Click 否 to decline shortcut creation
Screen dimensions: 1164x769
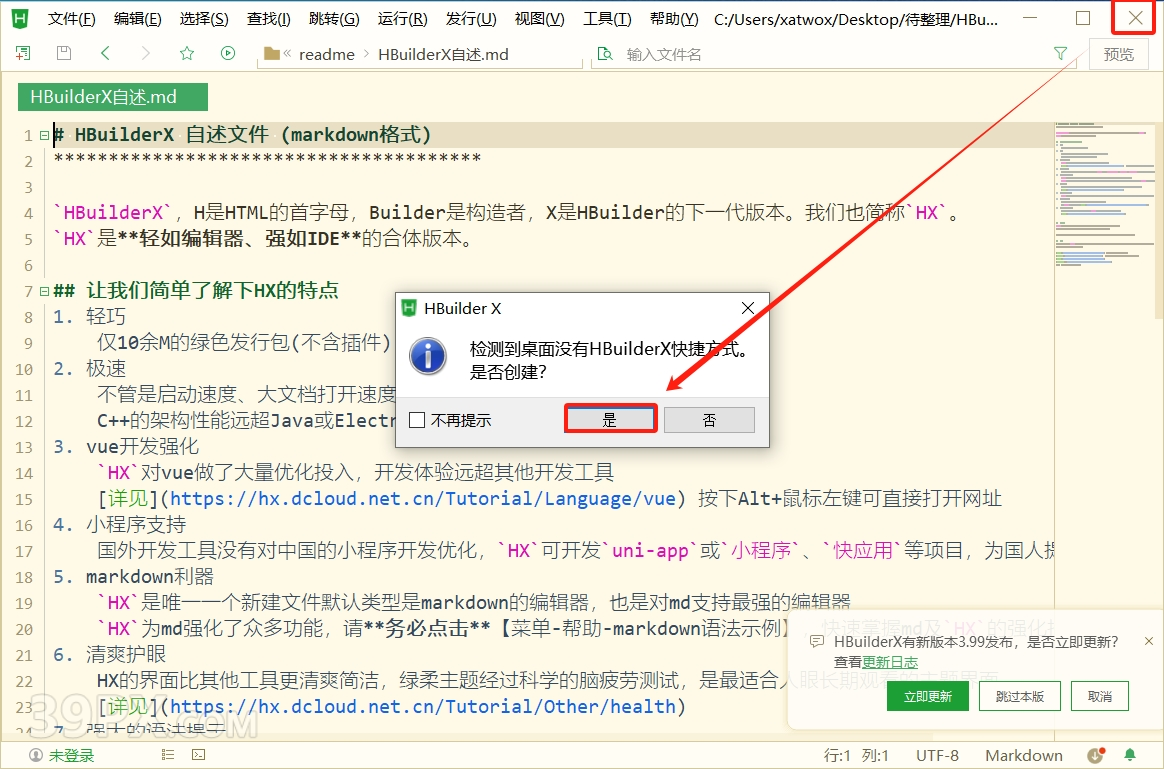click(709, 420)
